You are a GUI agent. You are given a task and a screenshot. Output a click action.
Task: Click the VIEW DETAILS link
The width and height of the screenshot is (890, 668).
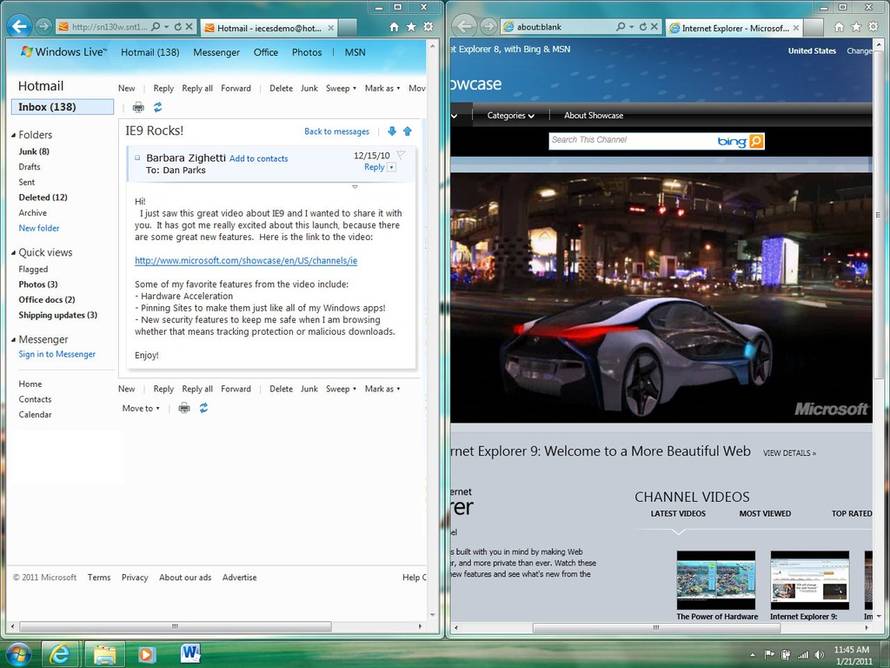tap(789, 453)
